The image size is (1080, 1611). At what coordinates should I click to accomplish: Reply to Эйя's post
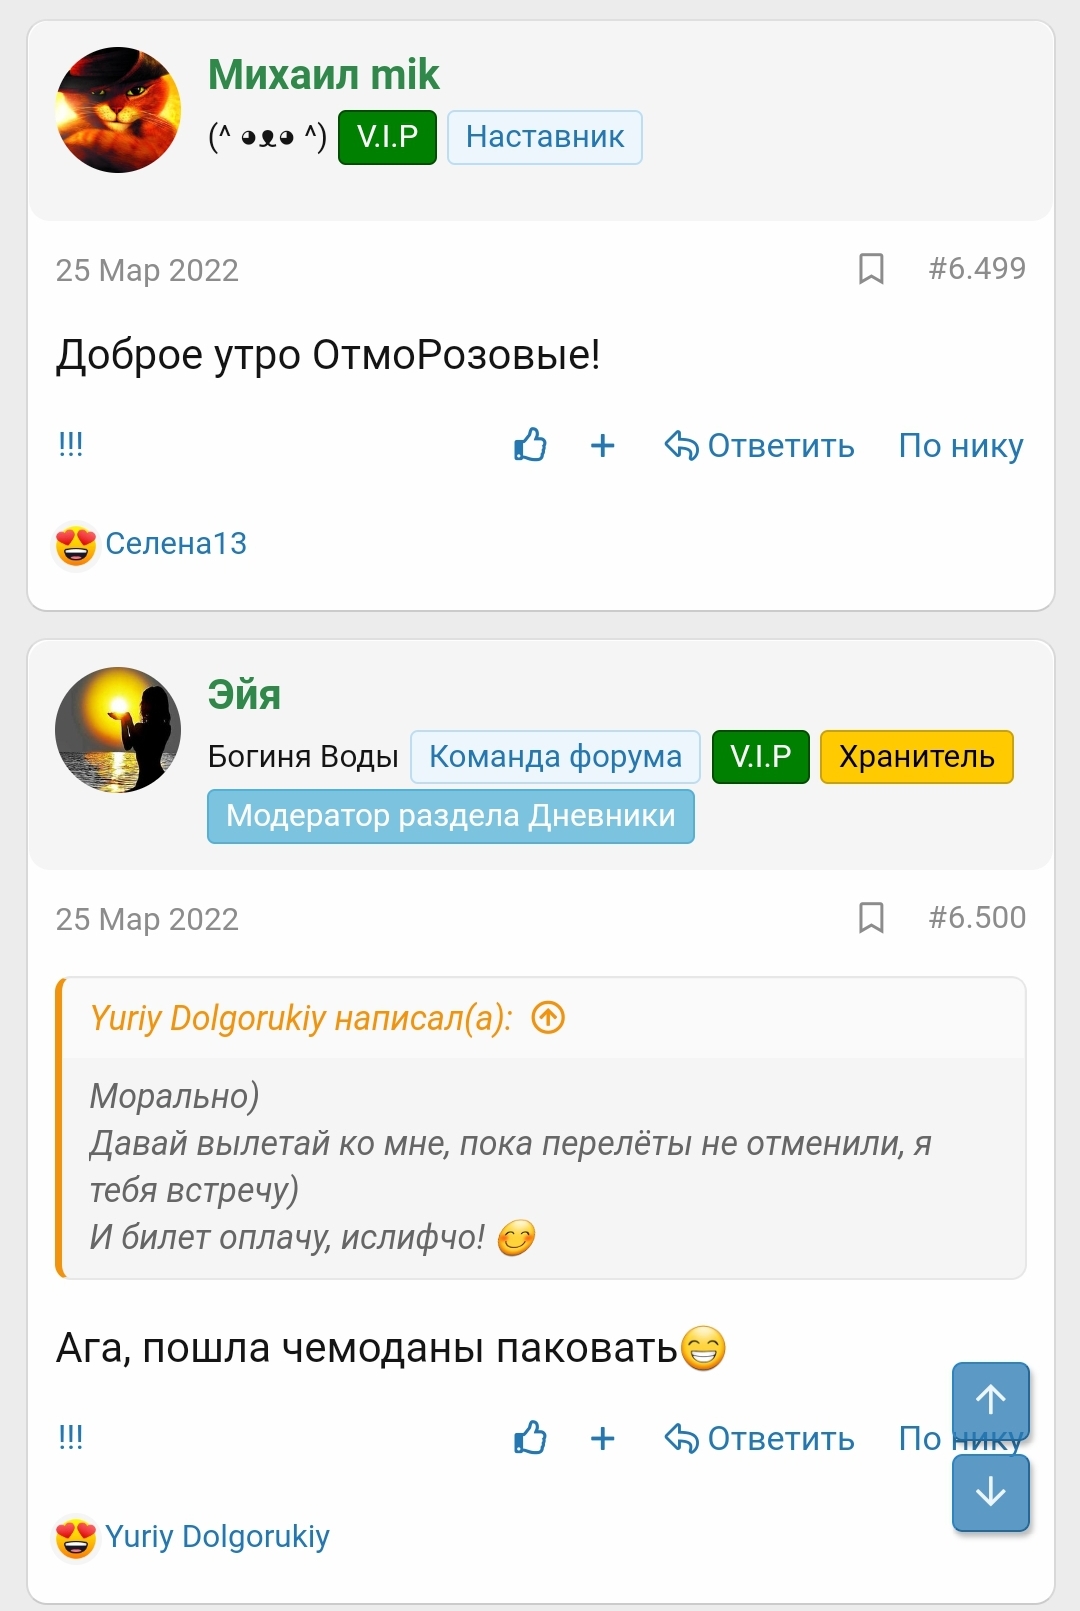click(760, 1438)
